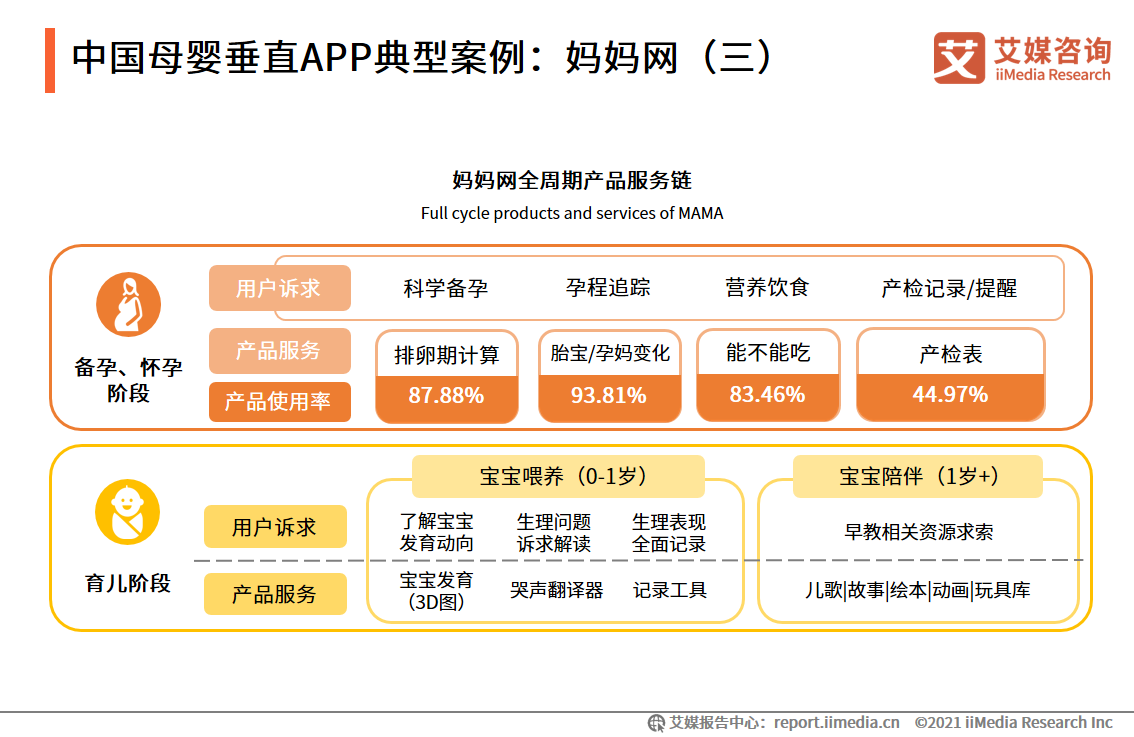Click the 艾媒咨询 brand name text

(x=1053, y=50)
